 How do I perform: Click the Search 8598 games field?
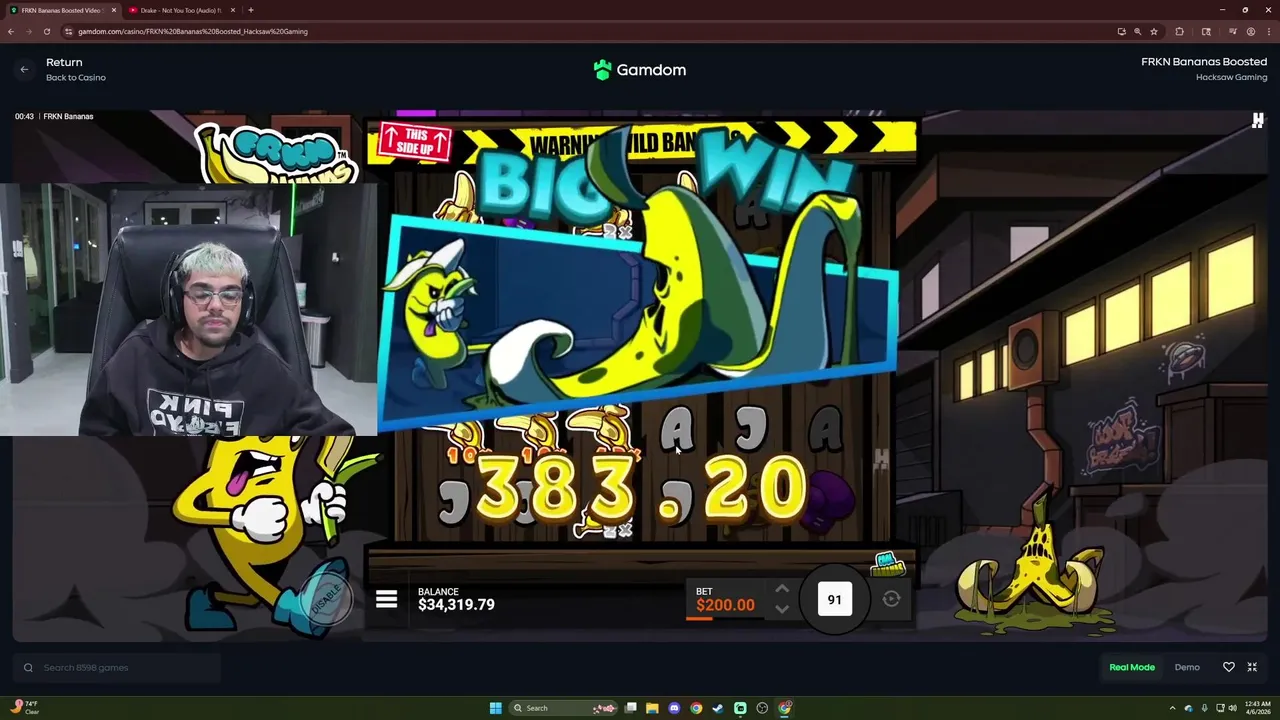click(117, 667)
